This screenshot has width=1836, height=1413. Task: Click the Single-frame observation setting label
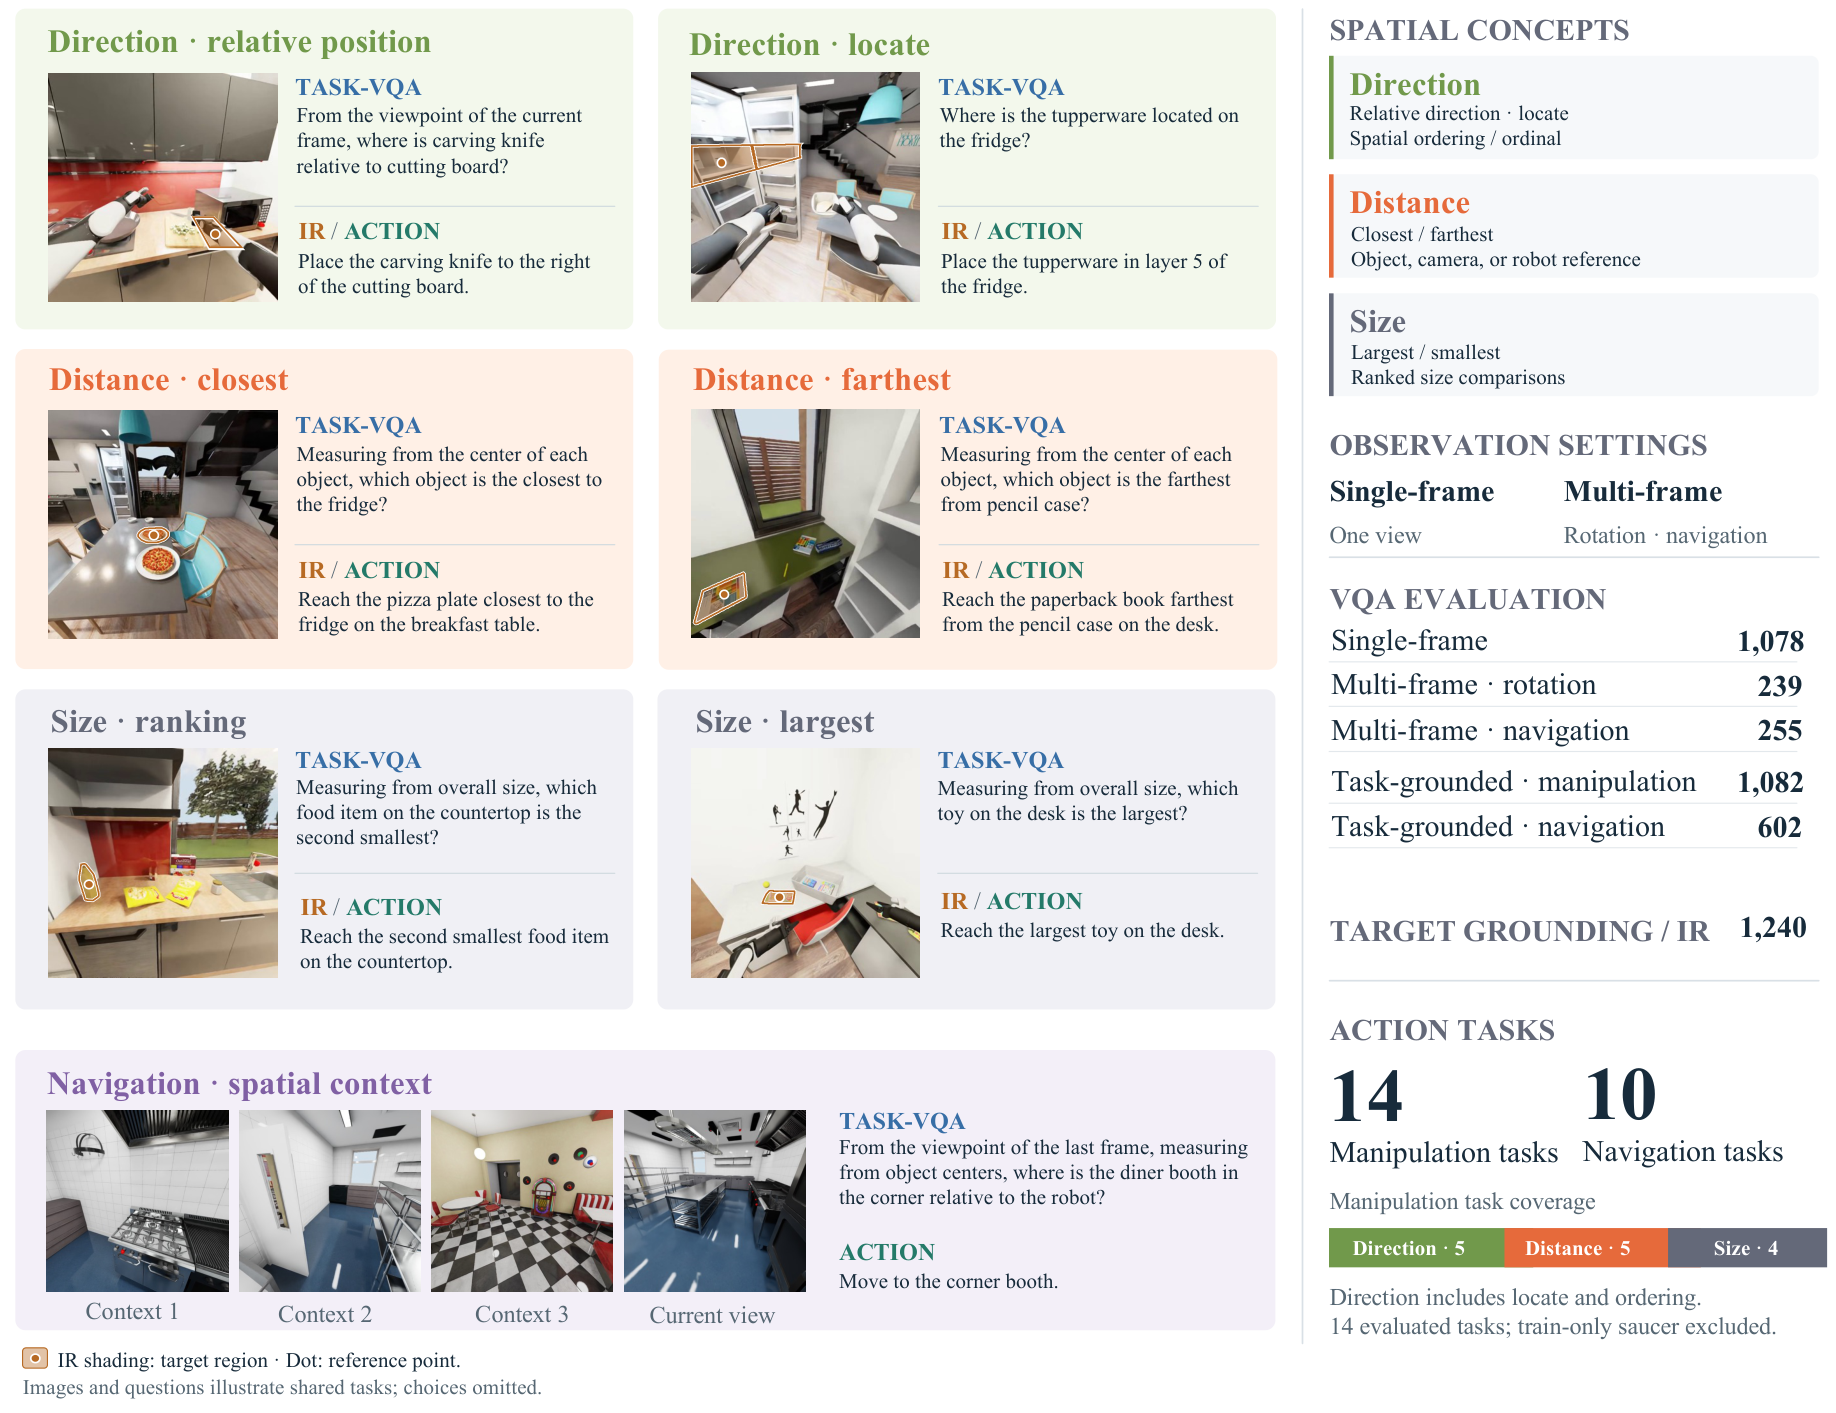[x=1411, y=492]
